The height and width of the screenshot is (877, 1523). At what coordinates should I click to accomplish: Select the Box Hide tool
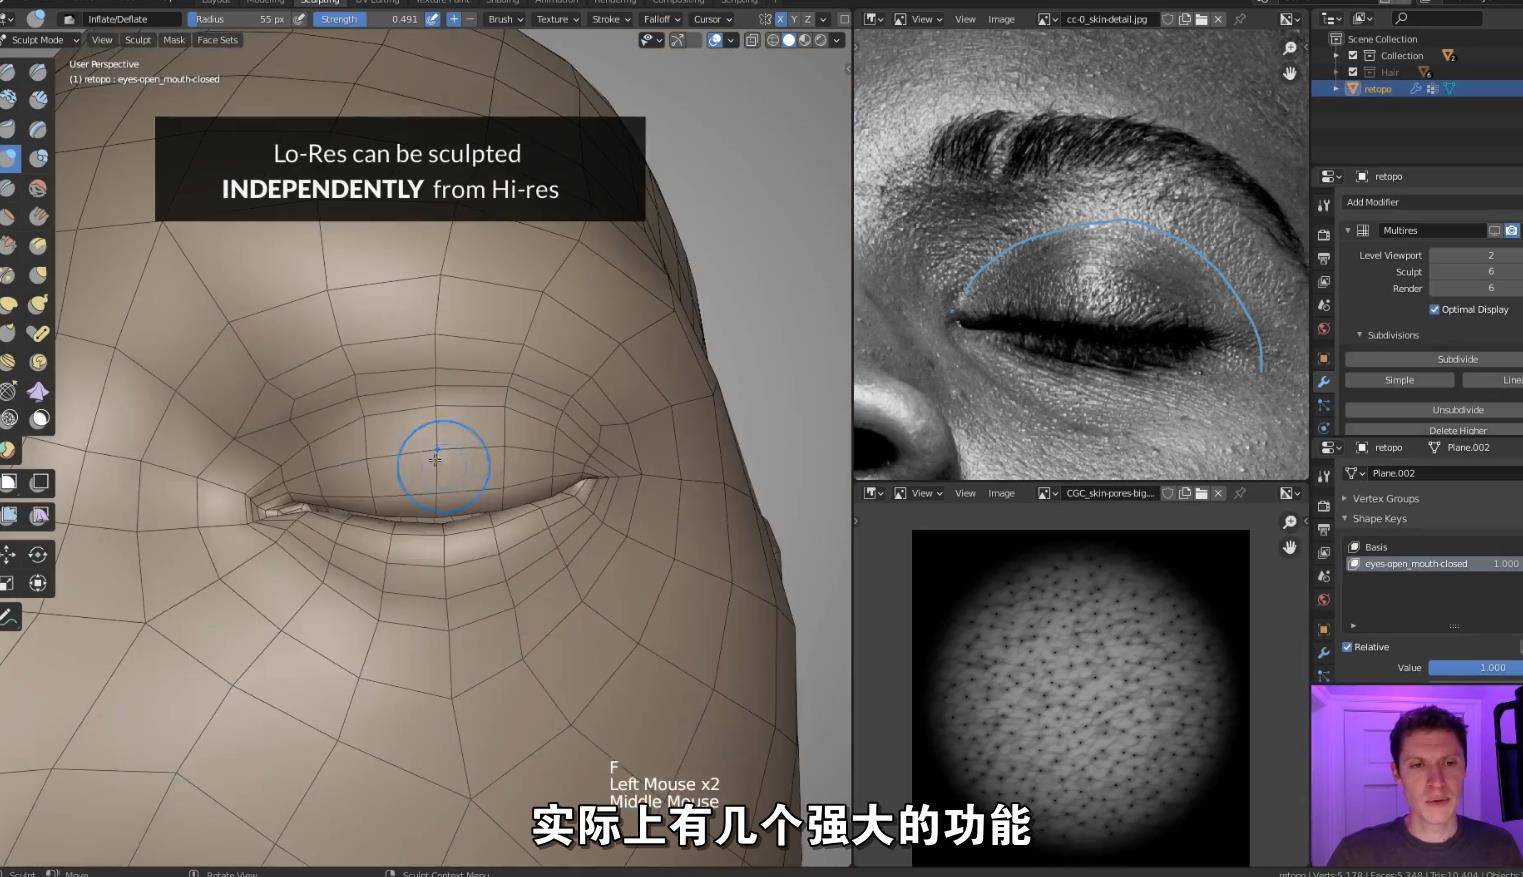pos(38,483)
